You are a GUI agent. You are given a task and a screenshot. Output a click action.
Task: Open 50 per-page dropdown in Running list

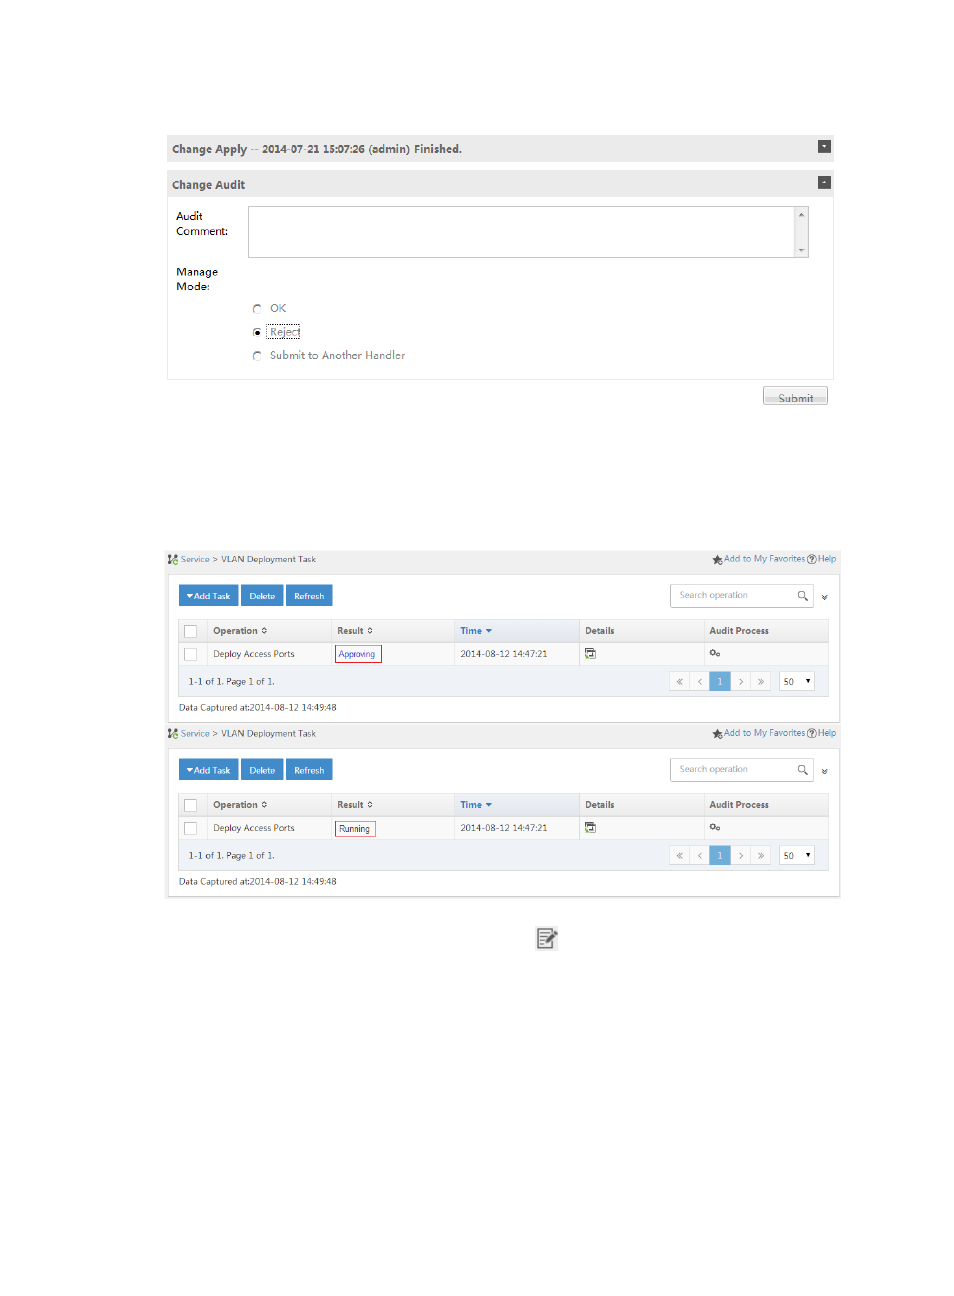797,856
